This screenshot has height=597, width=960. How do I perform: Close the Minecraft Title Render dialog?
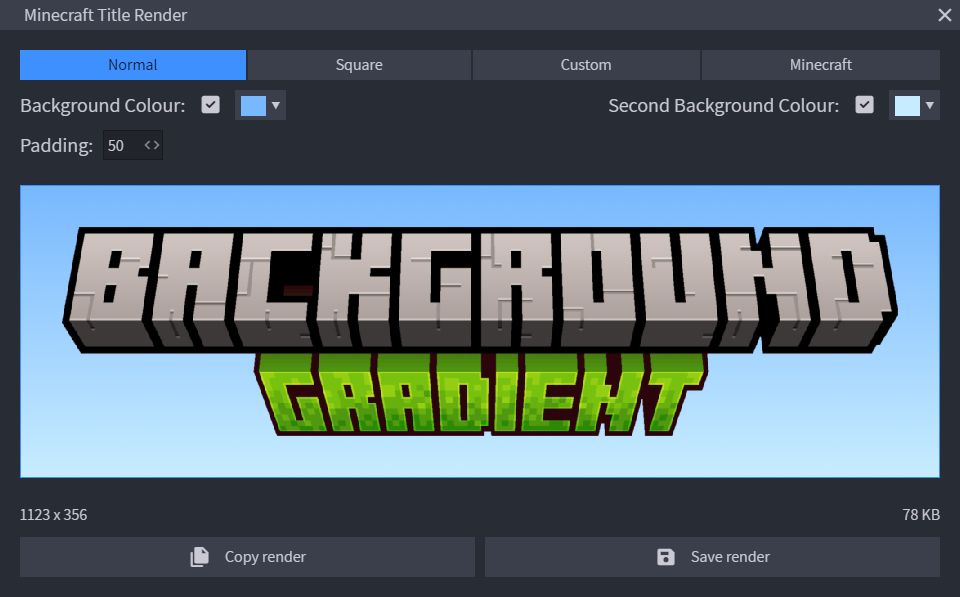(944, 15)
